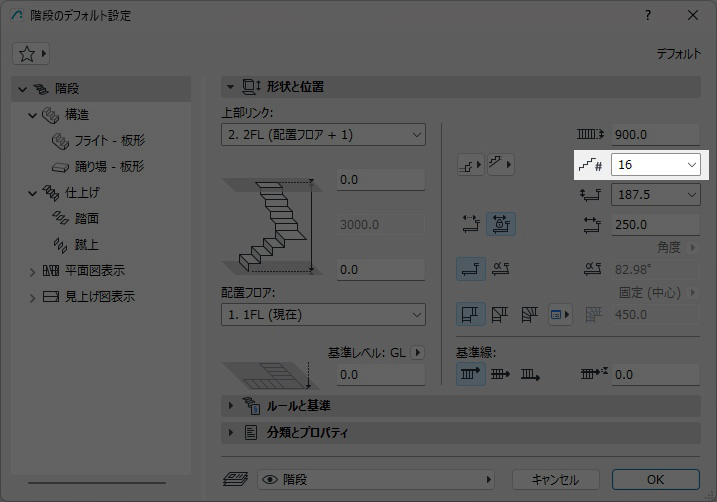Image resolution: width=717 pixels, height=502 pixels.
Task: Choose the first winder turning type icon
Action: pos(470,316)
